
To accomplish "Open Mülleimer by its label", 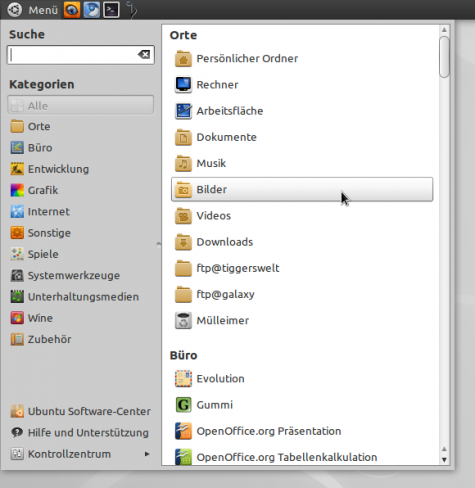I will (x=223, y=321).
